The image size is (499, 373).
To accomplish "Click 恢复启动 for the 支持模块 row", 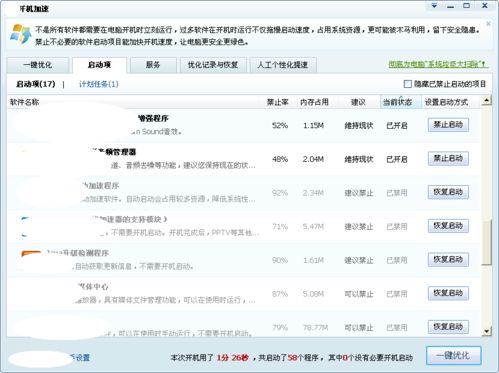I will 448,226.
